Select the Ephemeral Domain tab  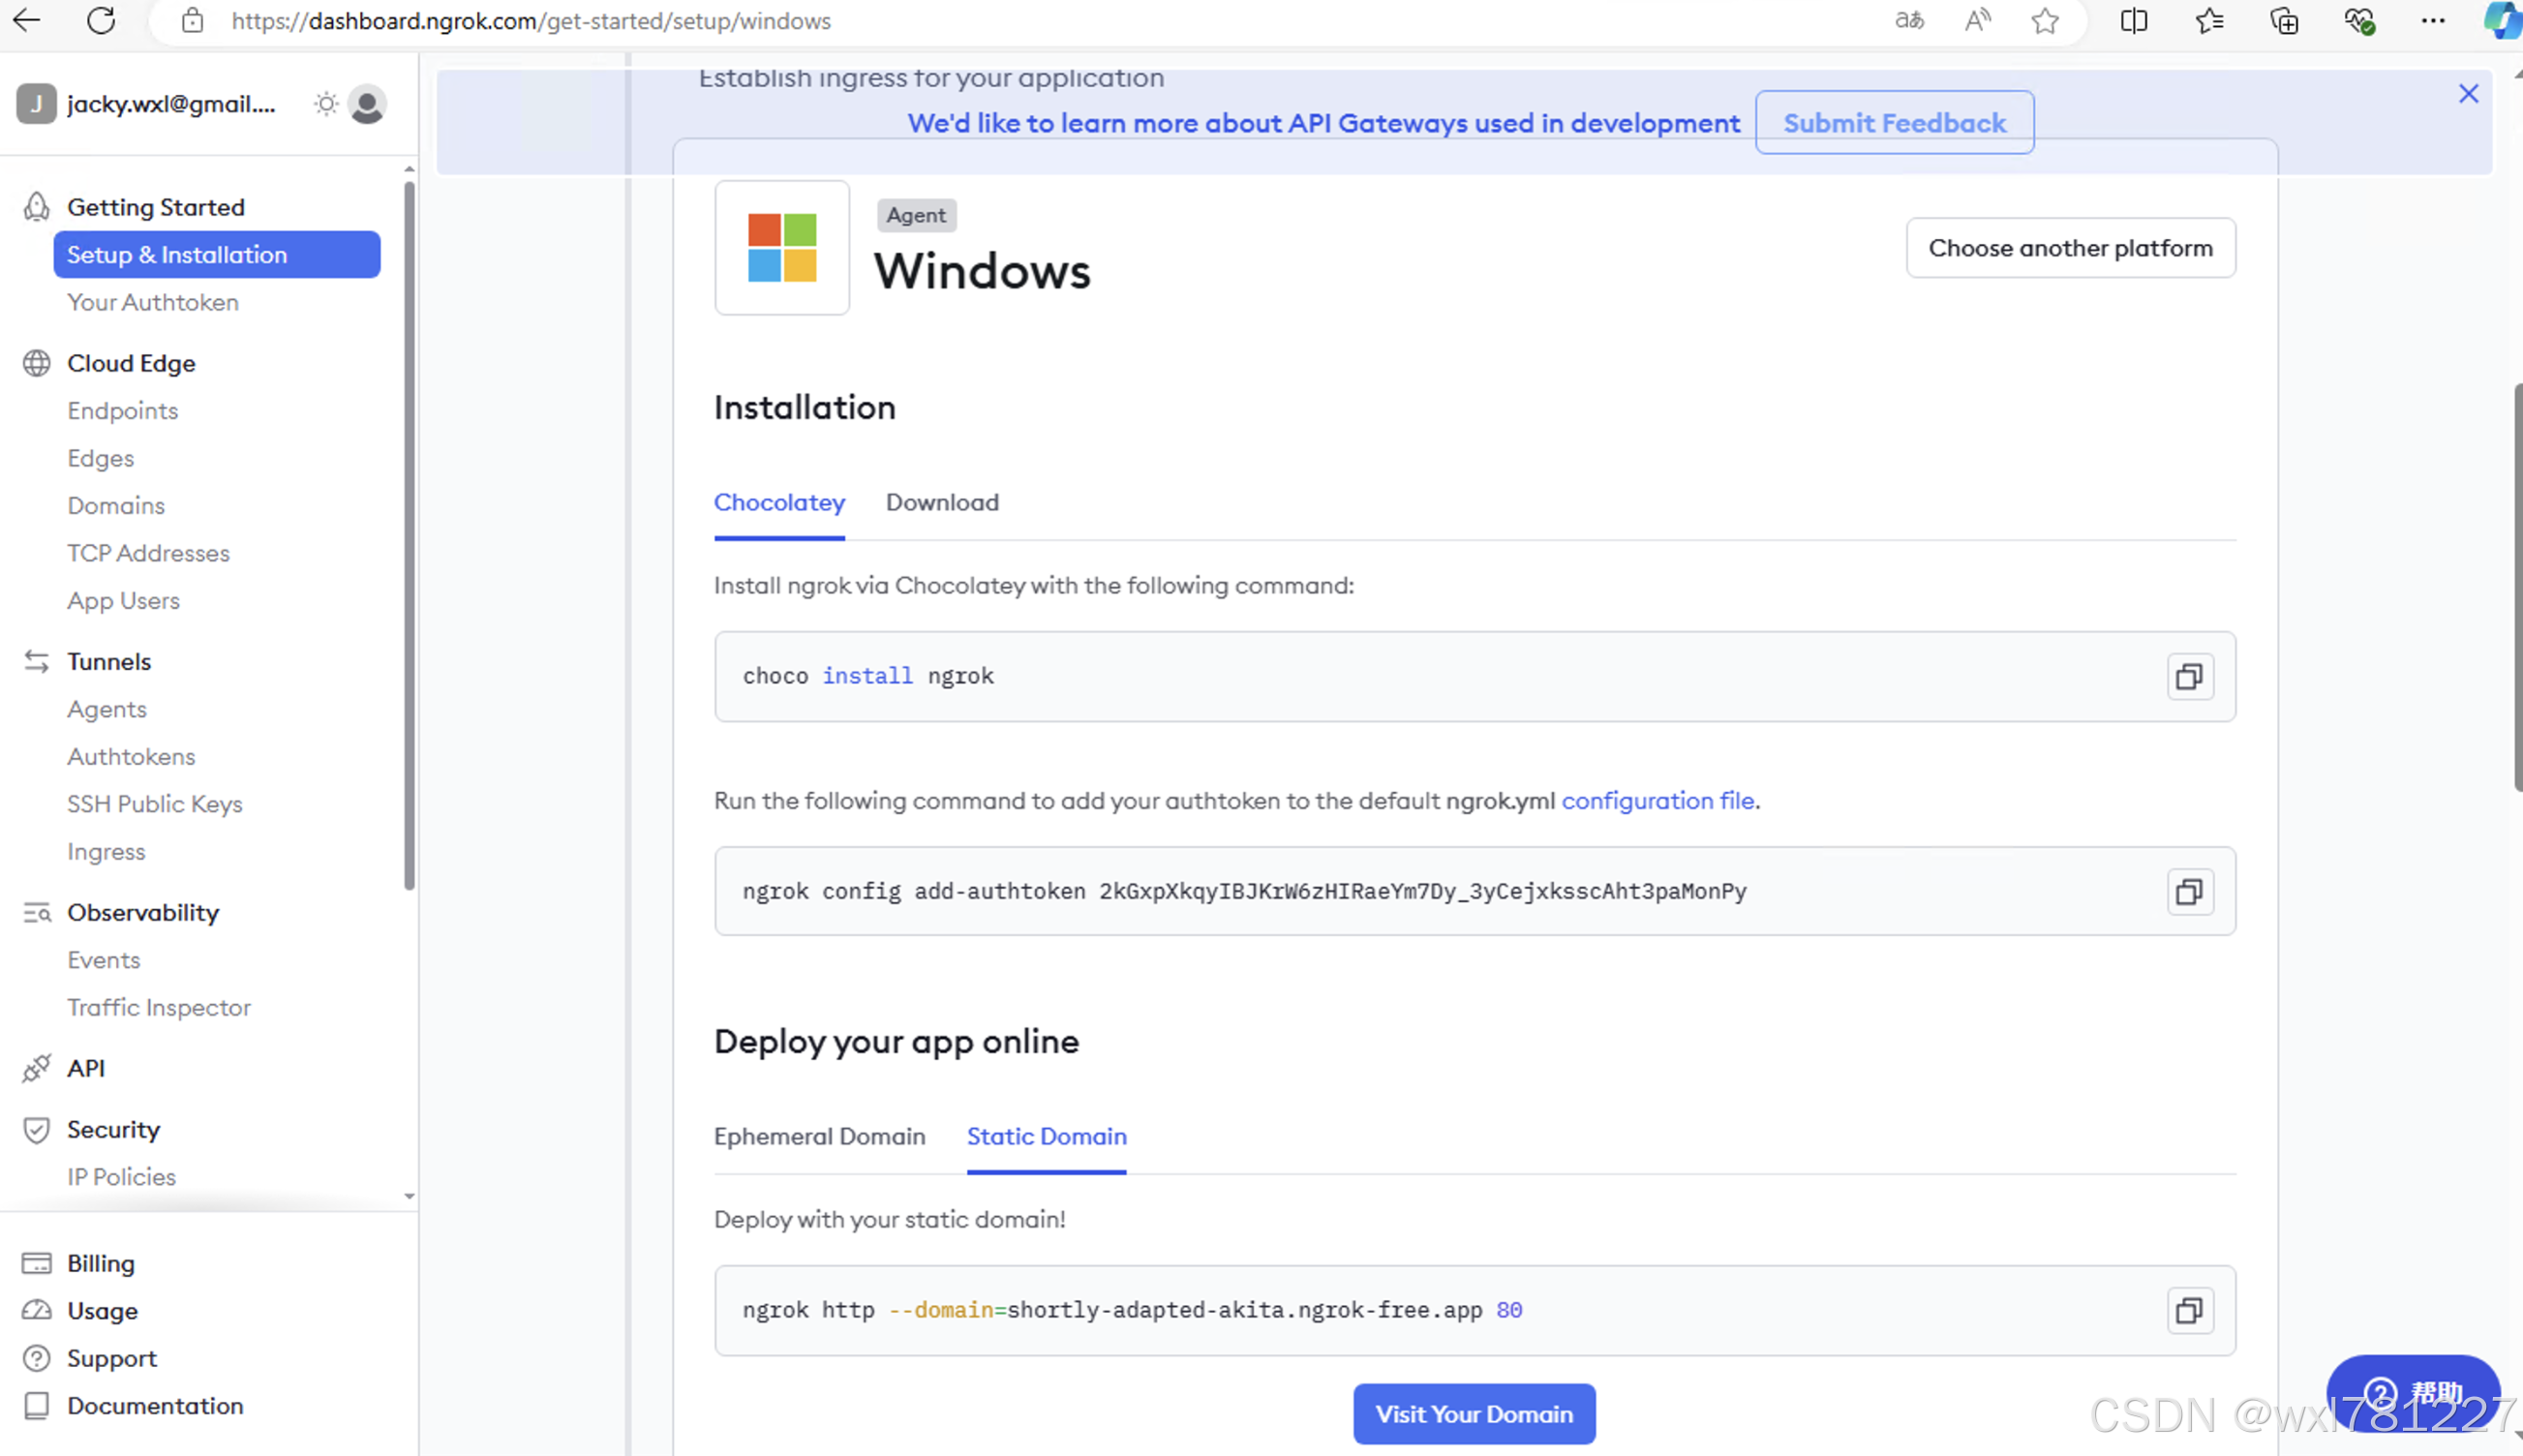pyautogui.click(x=819, y=1136)
